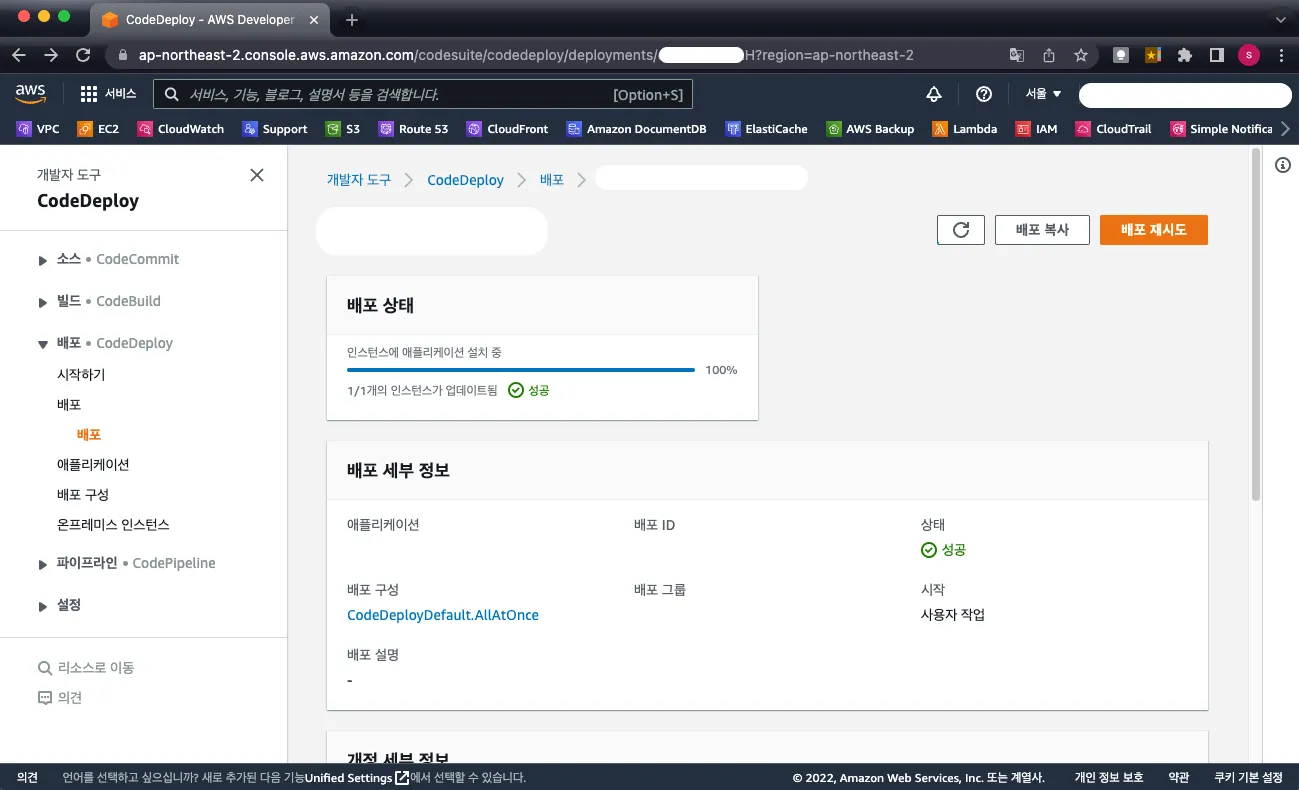Viewport: 1299px width, 790px height.
Task: Open the 개발자 도구 breadcrumb link
Action: pyautogui.click(x=359, y=180)
